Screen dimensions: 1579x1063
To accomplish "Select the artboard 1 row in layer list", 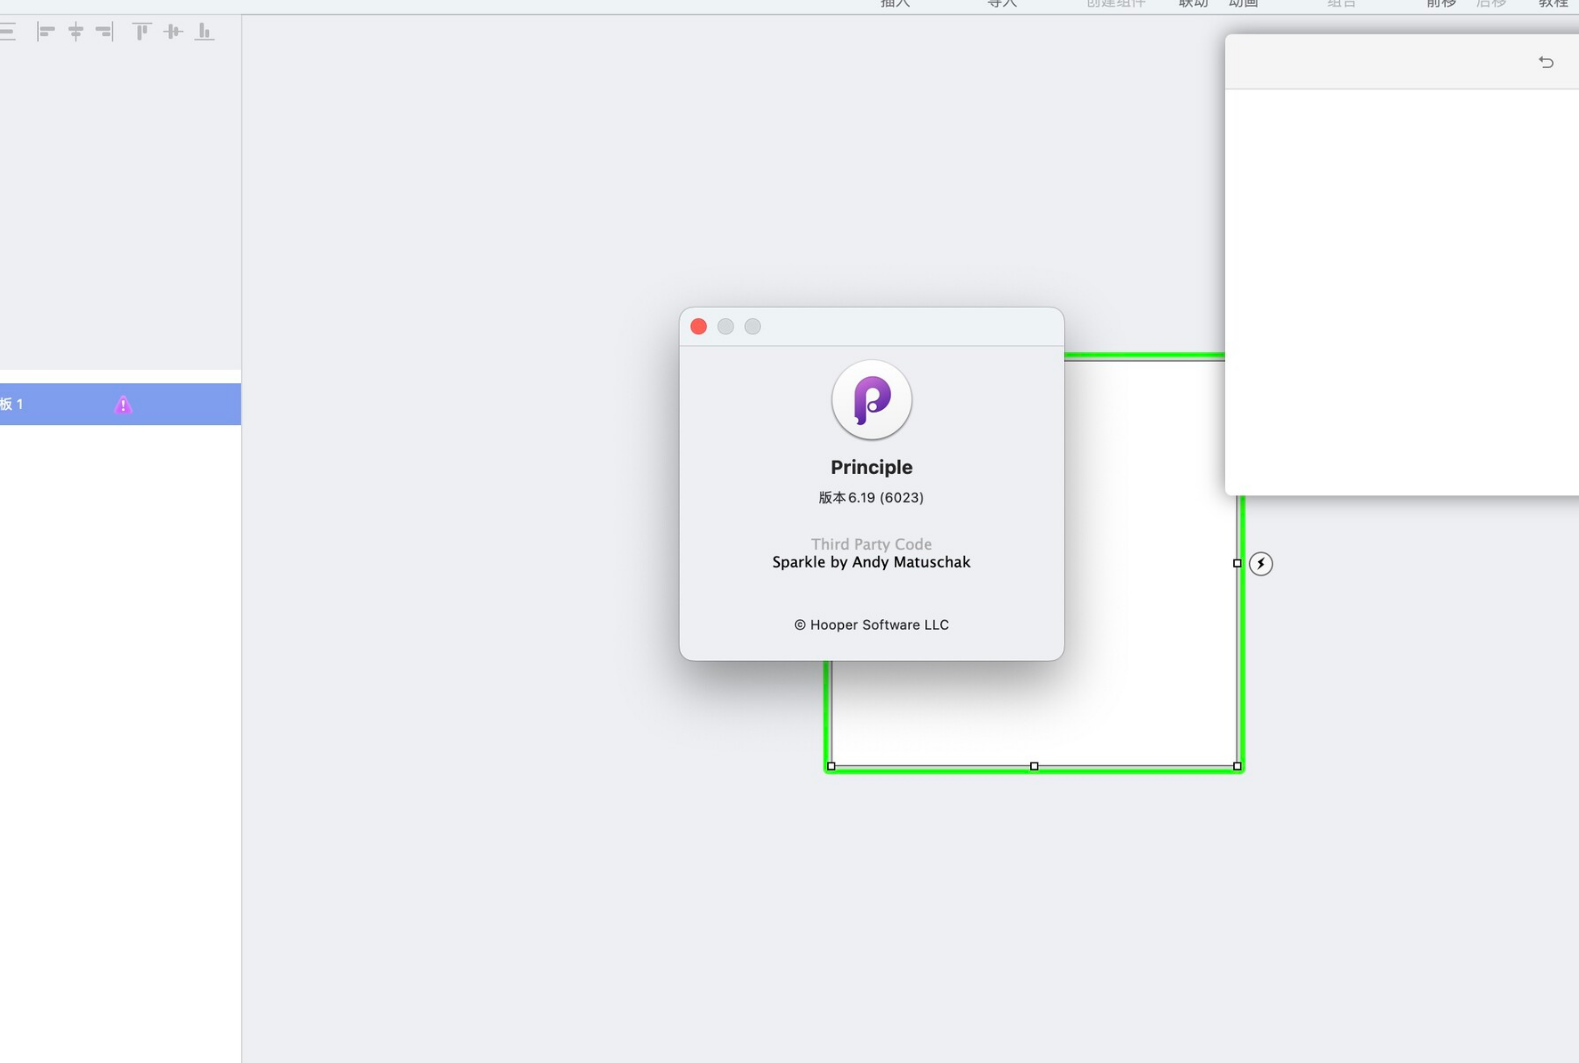I will click(x=120, y=404).
